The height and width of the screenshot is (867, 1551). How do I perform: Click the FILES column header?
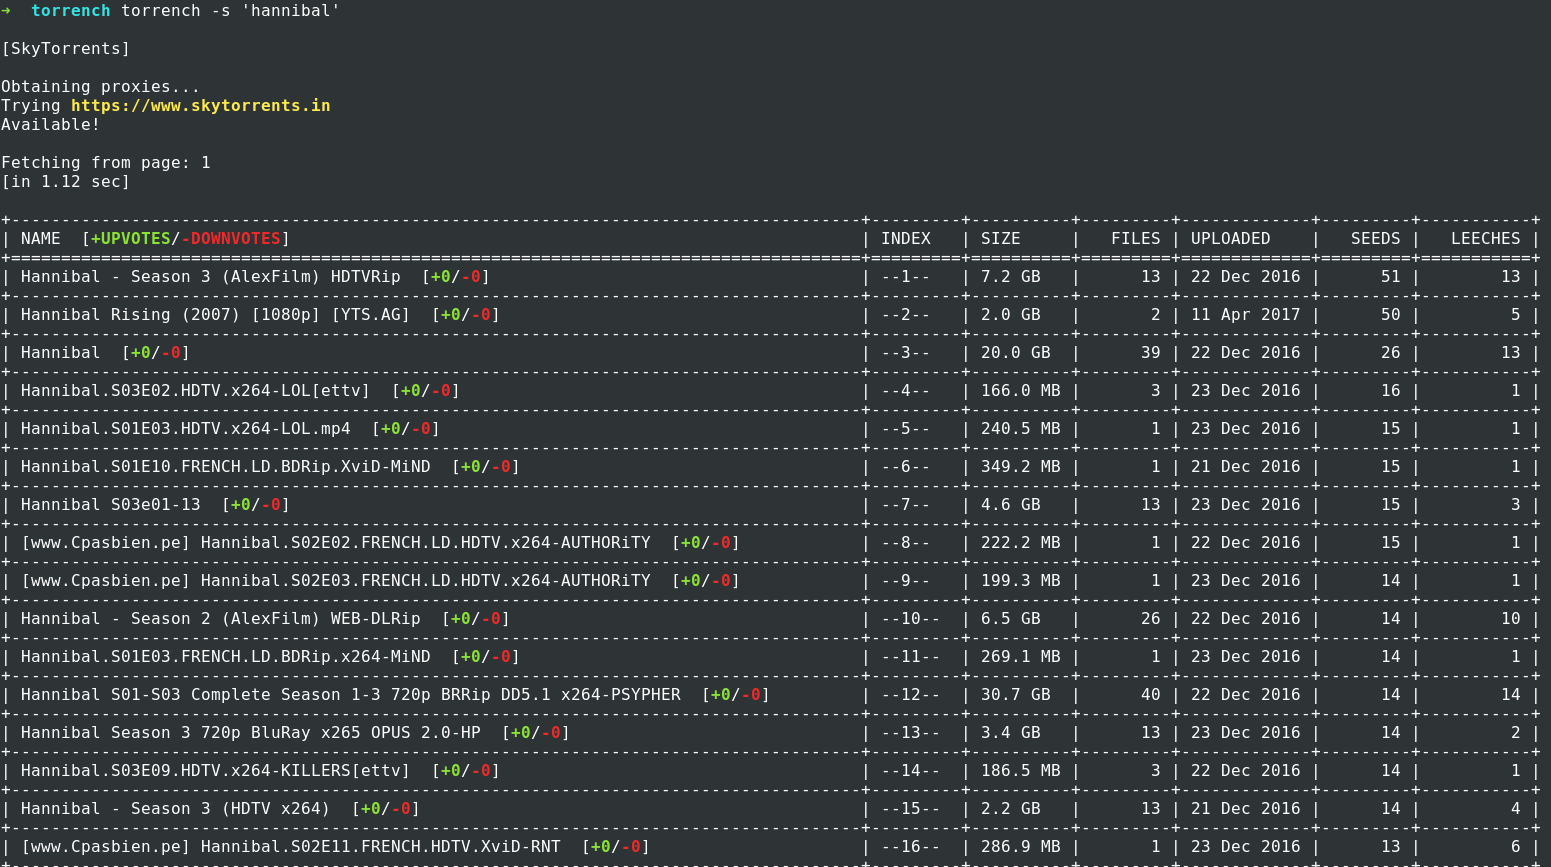pyautogui.click(x=1136, y=238)
